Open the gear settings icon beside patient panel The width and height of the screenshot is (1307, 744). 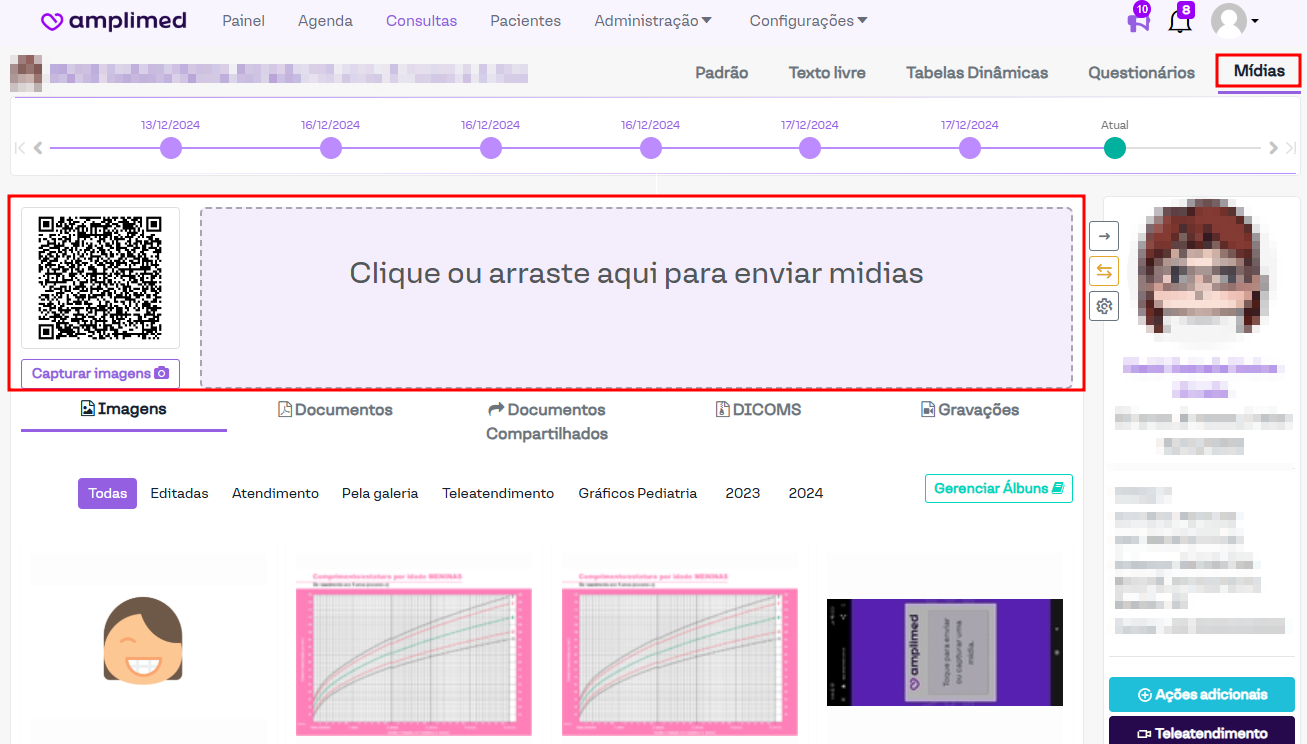coord(1104,306)
